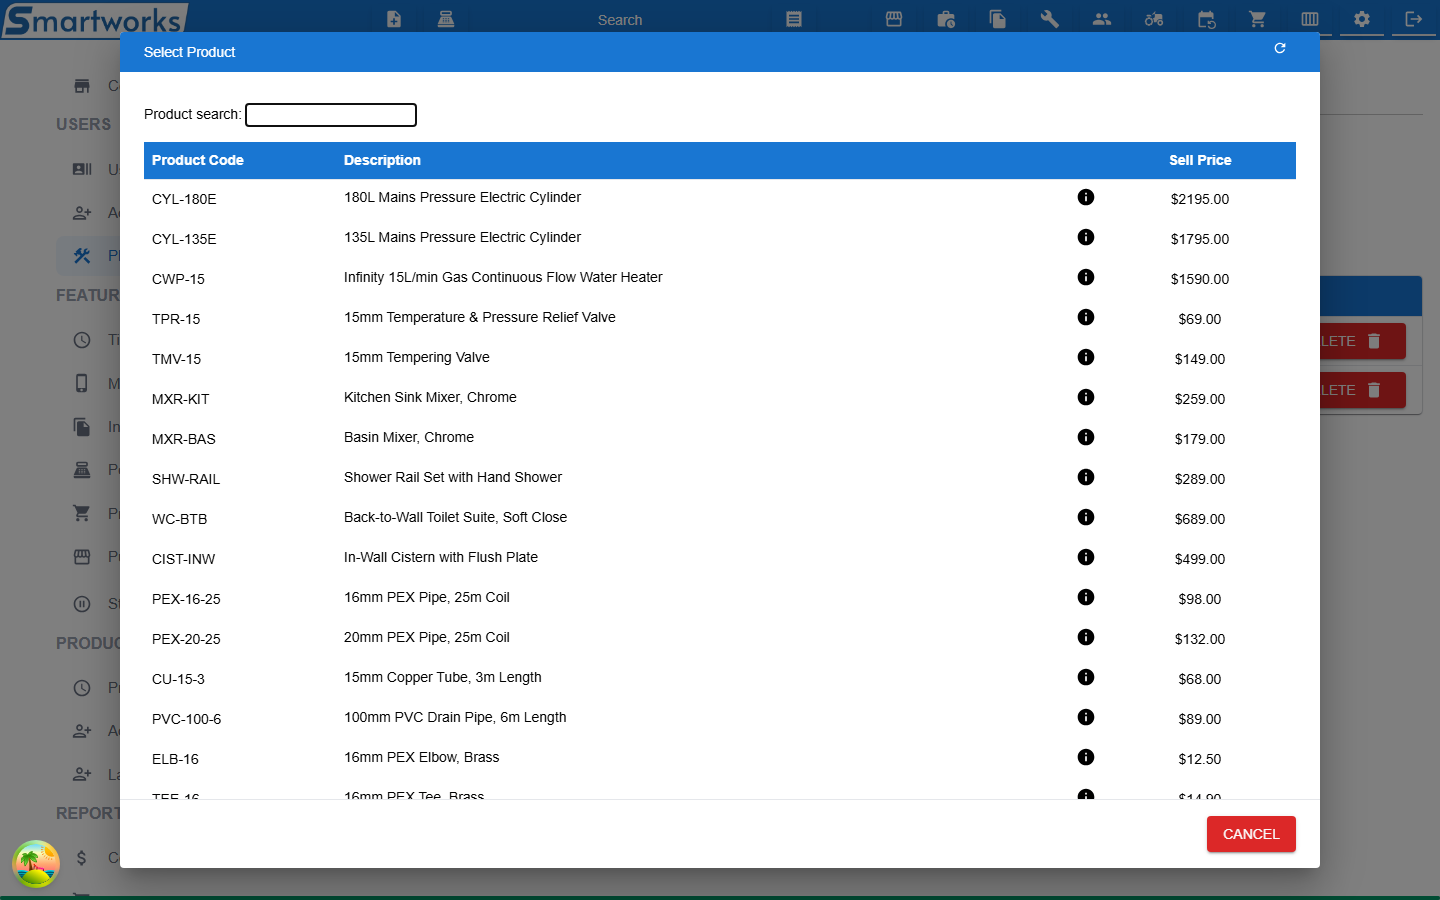Click the settings gear in top toolbar

tap(1362, 19)
